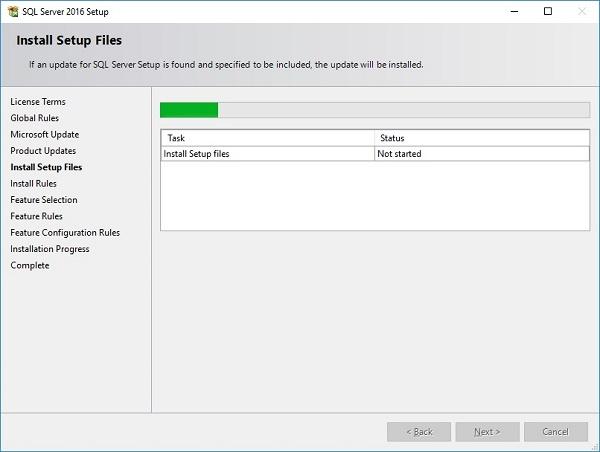Image resolution: width=600 pixels, height=452 pixels.
Task: Select Feature Rules in the left pane
Action: tap(37, 216)
